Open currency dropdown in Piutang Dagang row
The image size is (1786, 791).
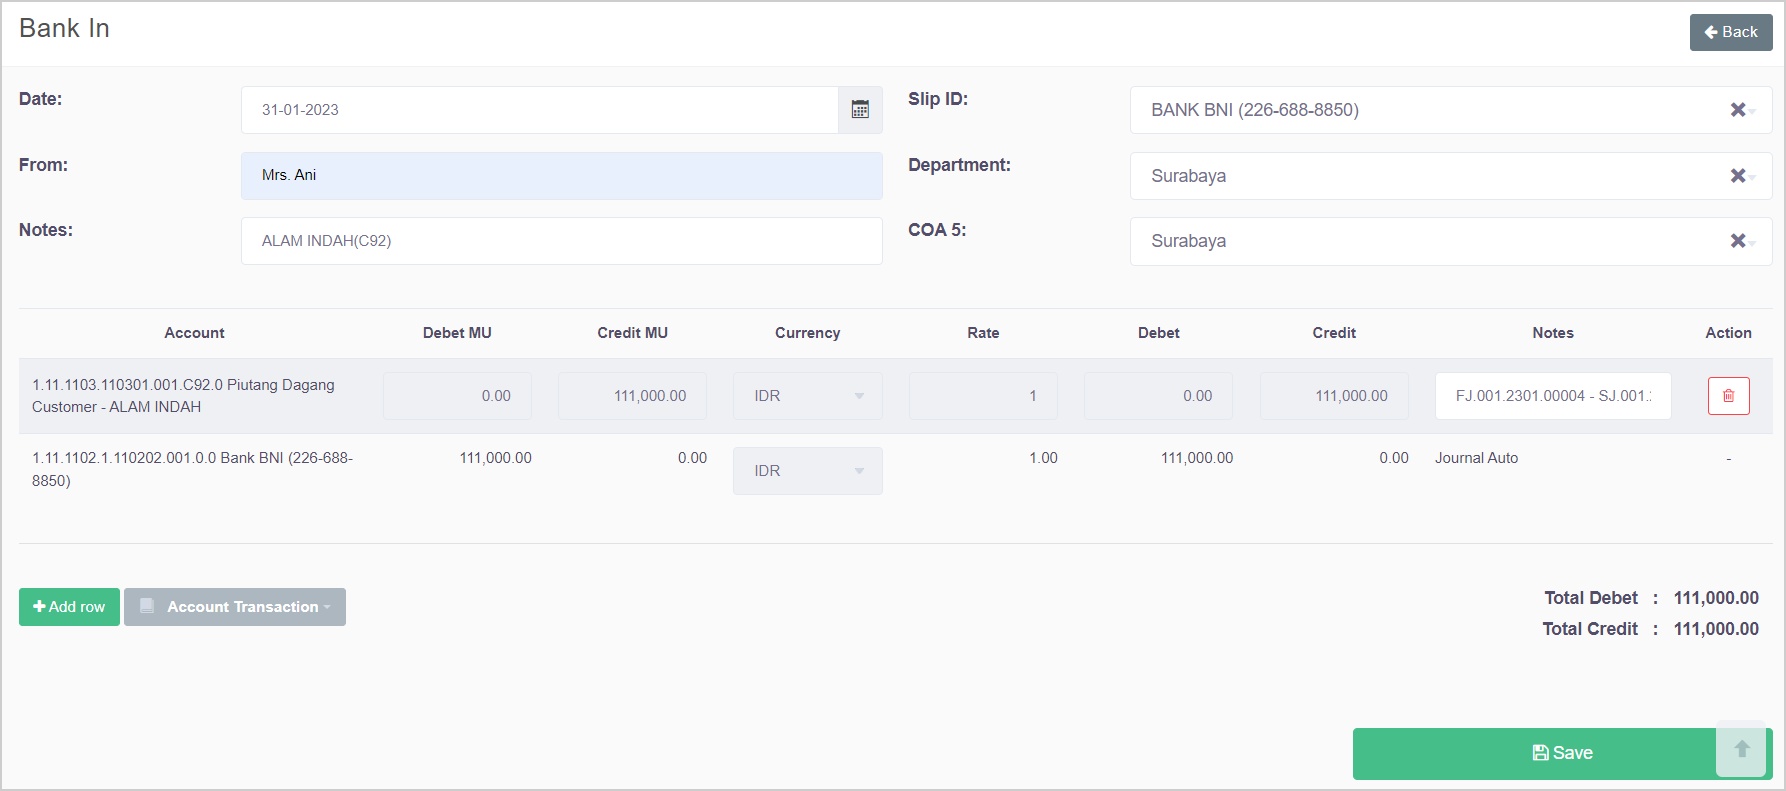point(807,396)
